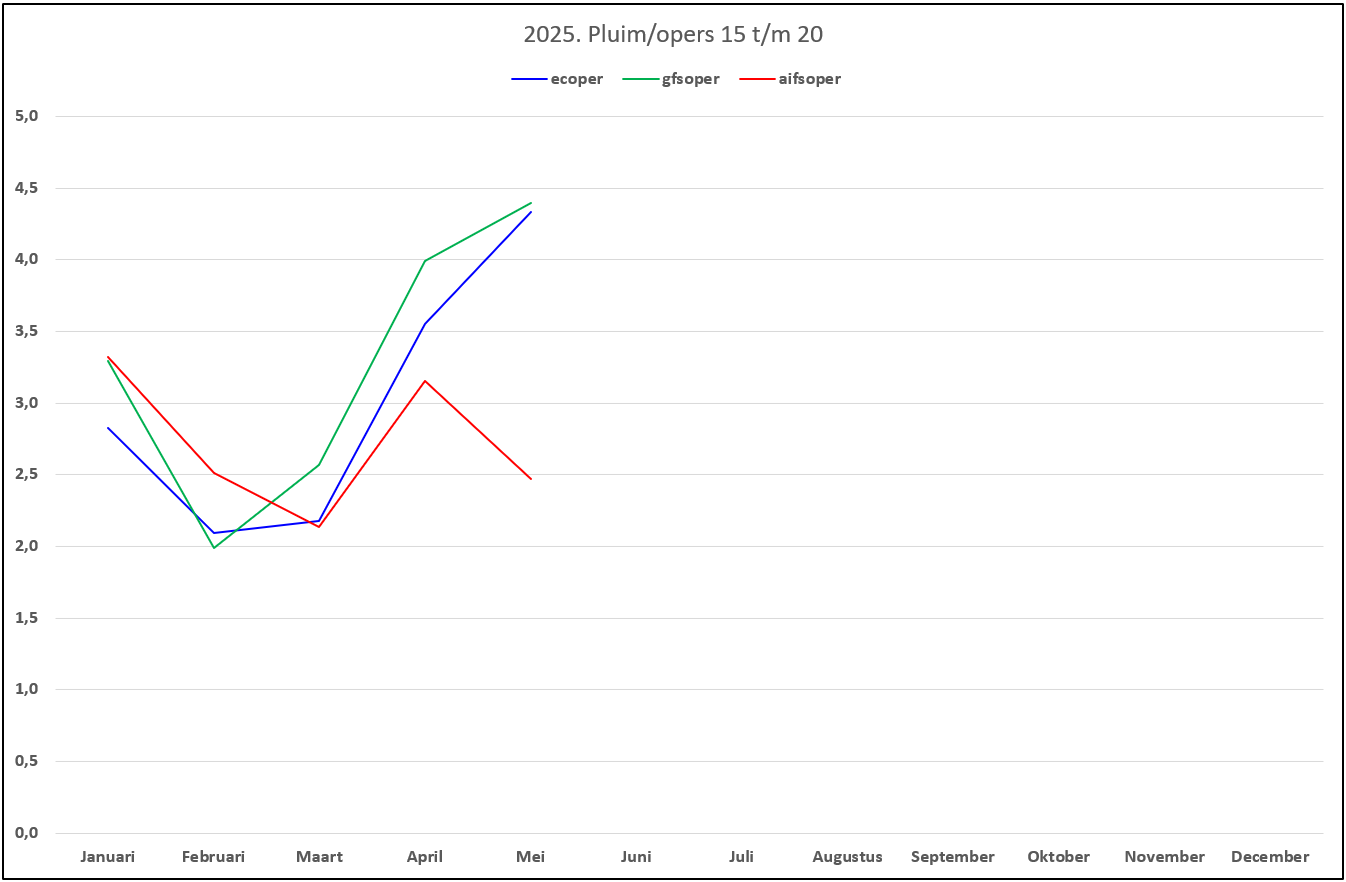Click the Juni axis label
This screenshot has height=882, width=1346.
636,857
